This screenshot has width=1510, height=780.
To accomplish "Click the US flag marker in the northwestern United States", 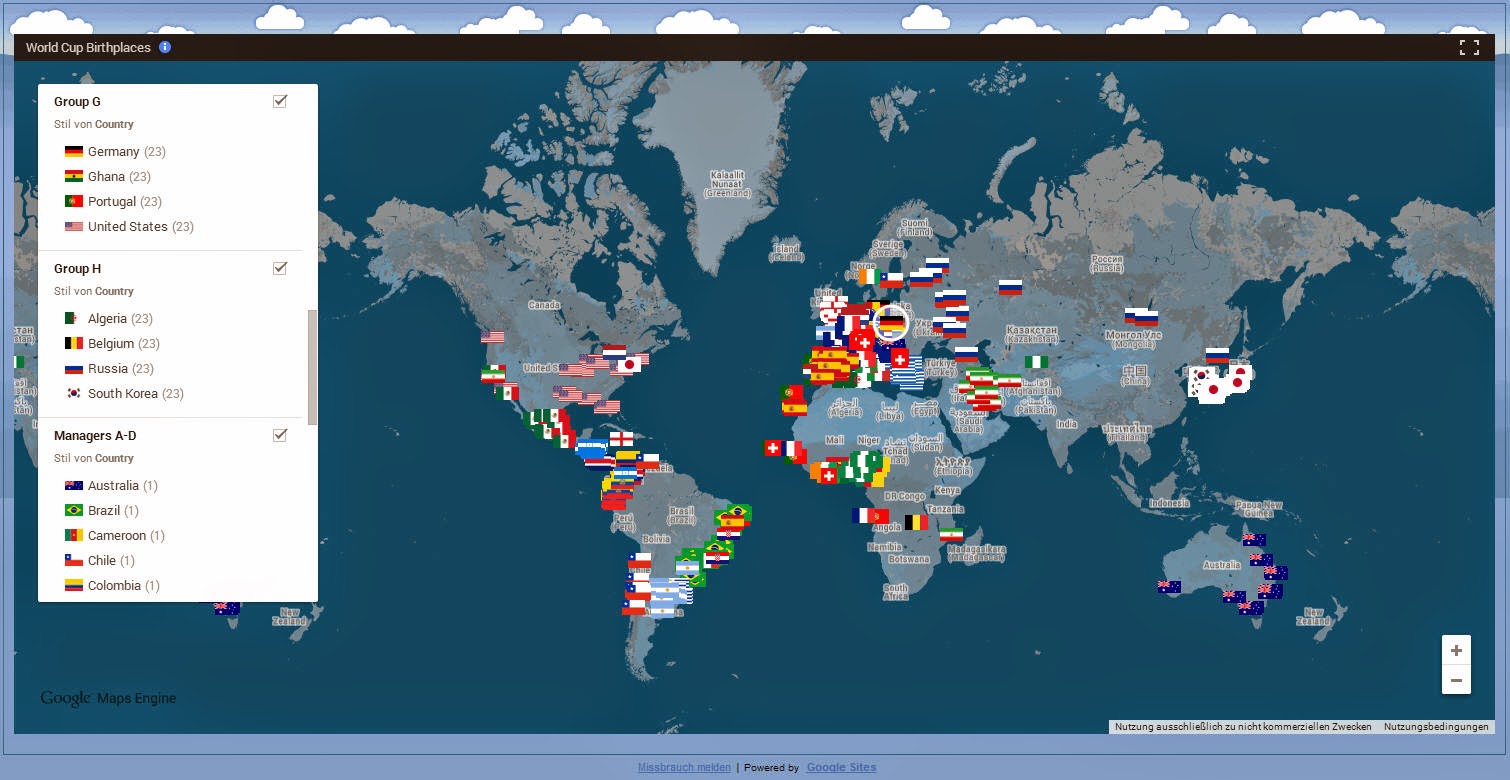I will (492, 336).
